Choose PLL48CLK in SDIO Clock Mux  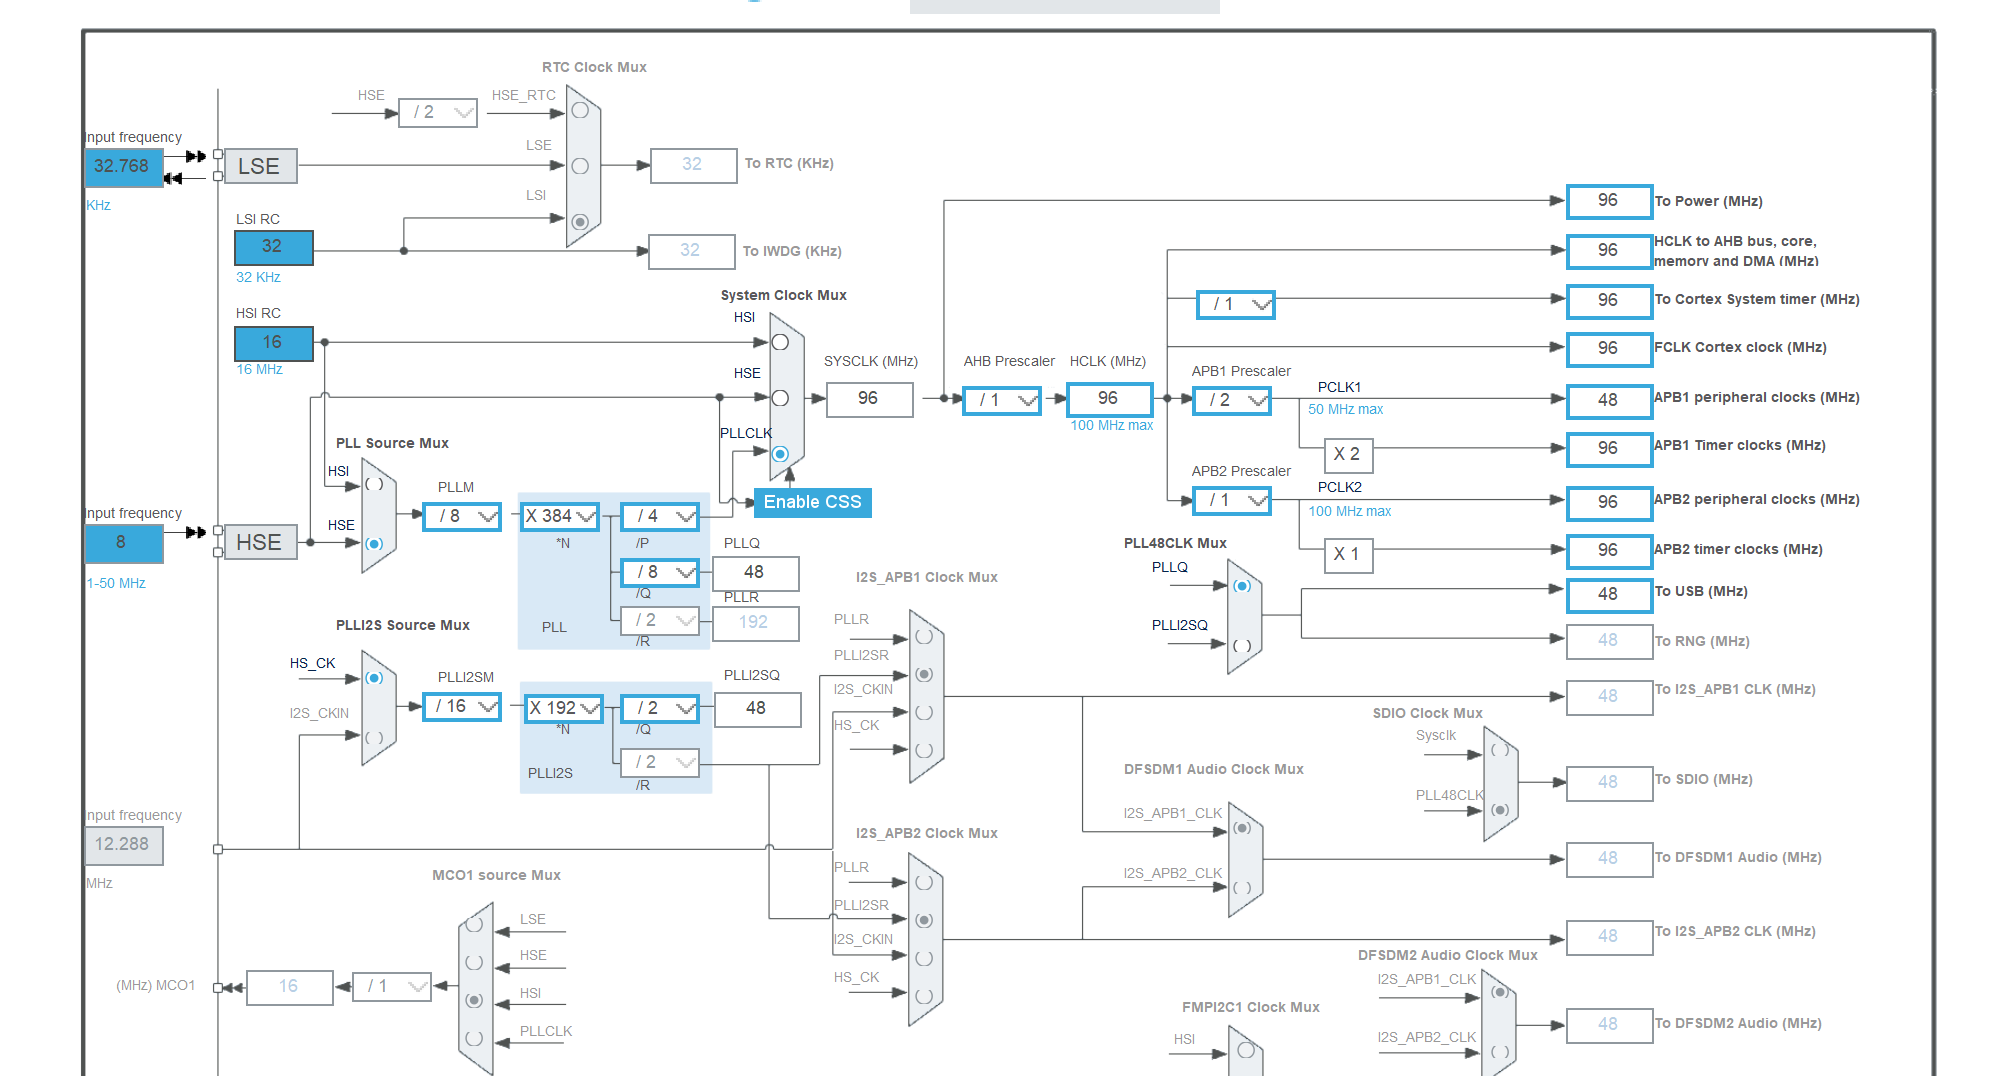point(1500,810)
